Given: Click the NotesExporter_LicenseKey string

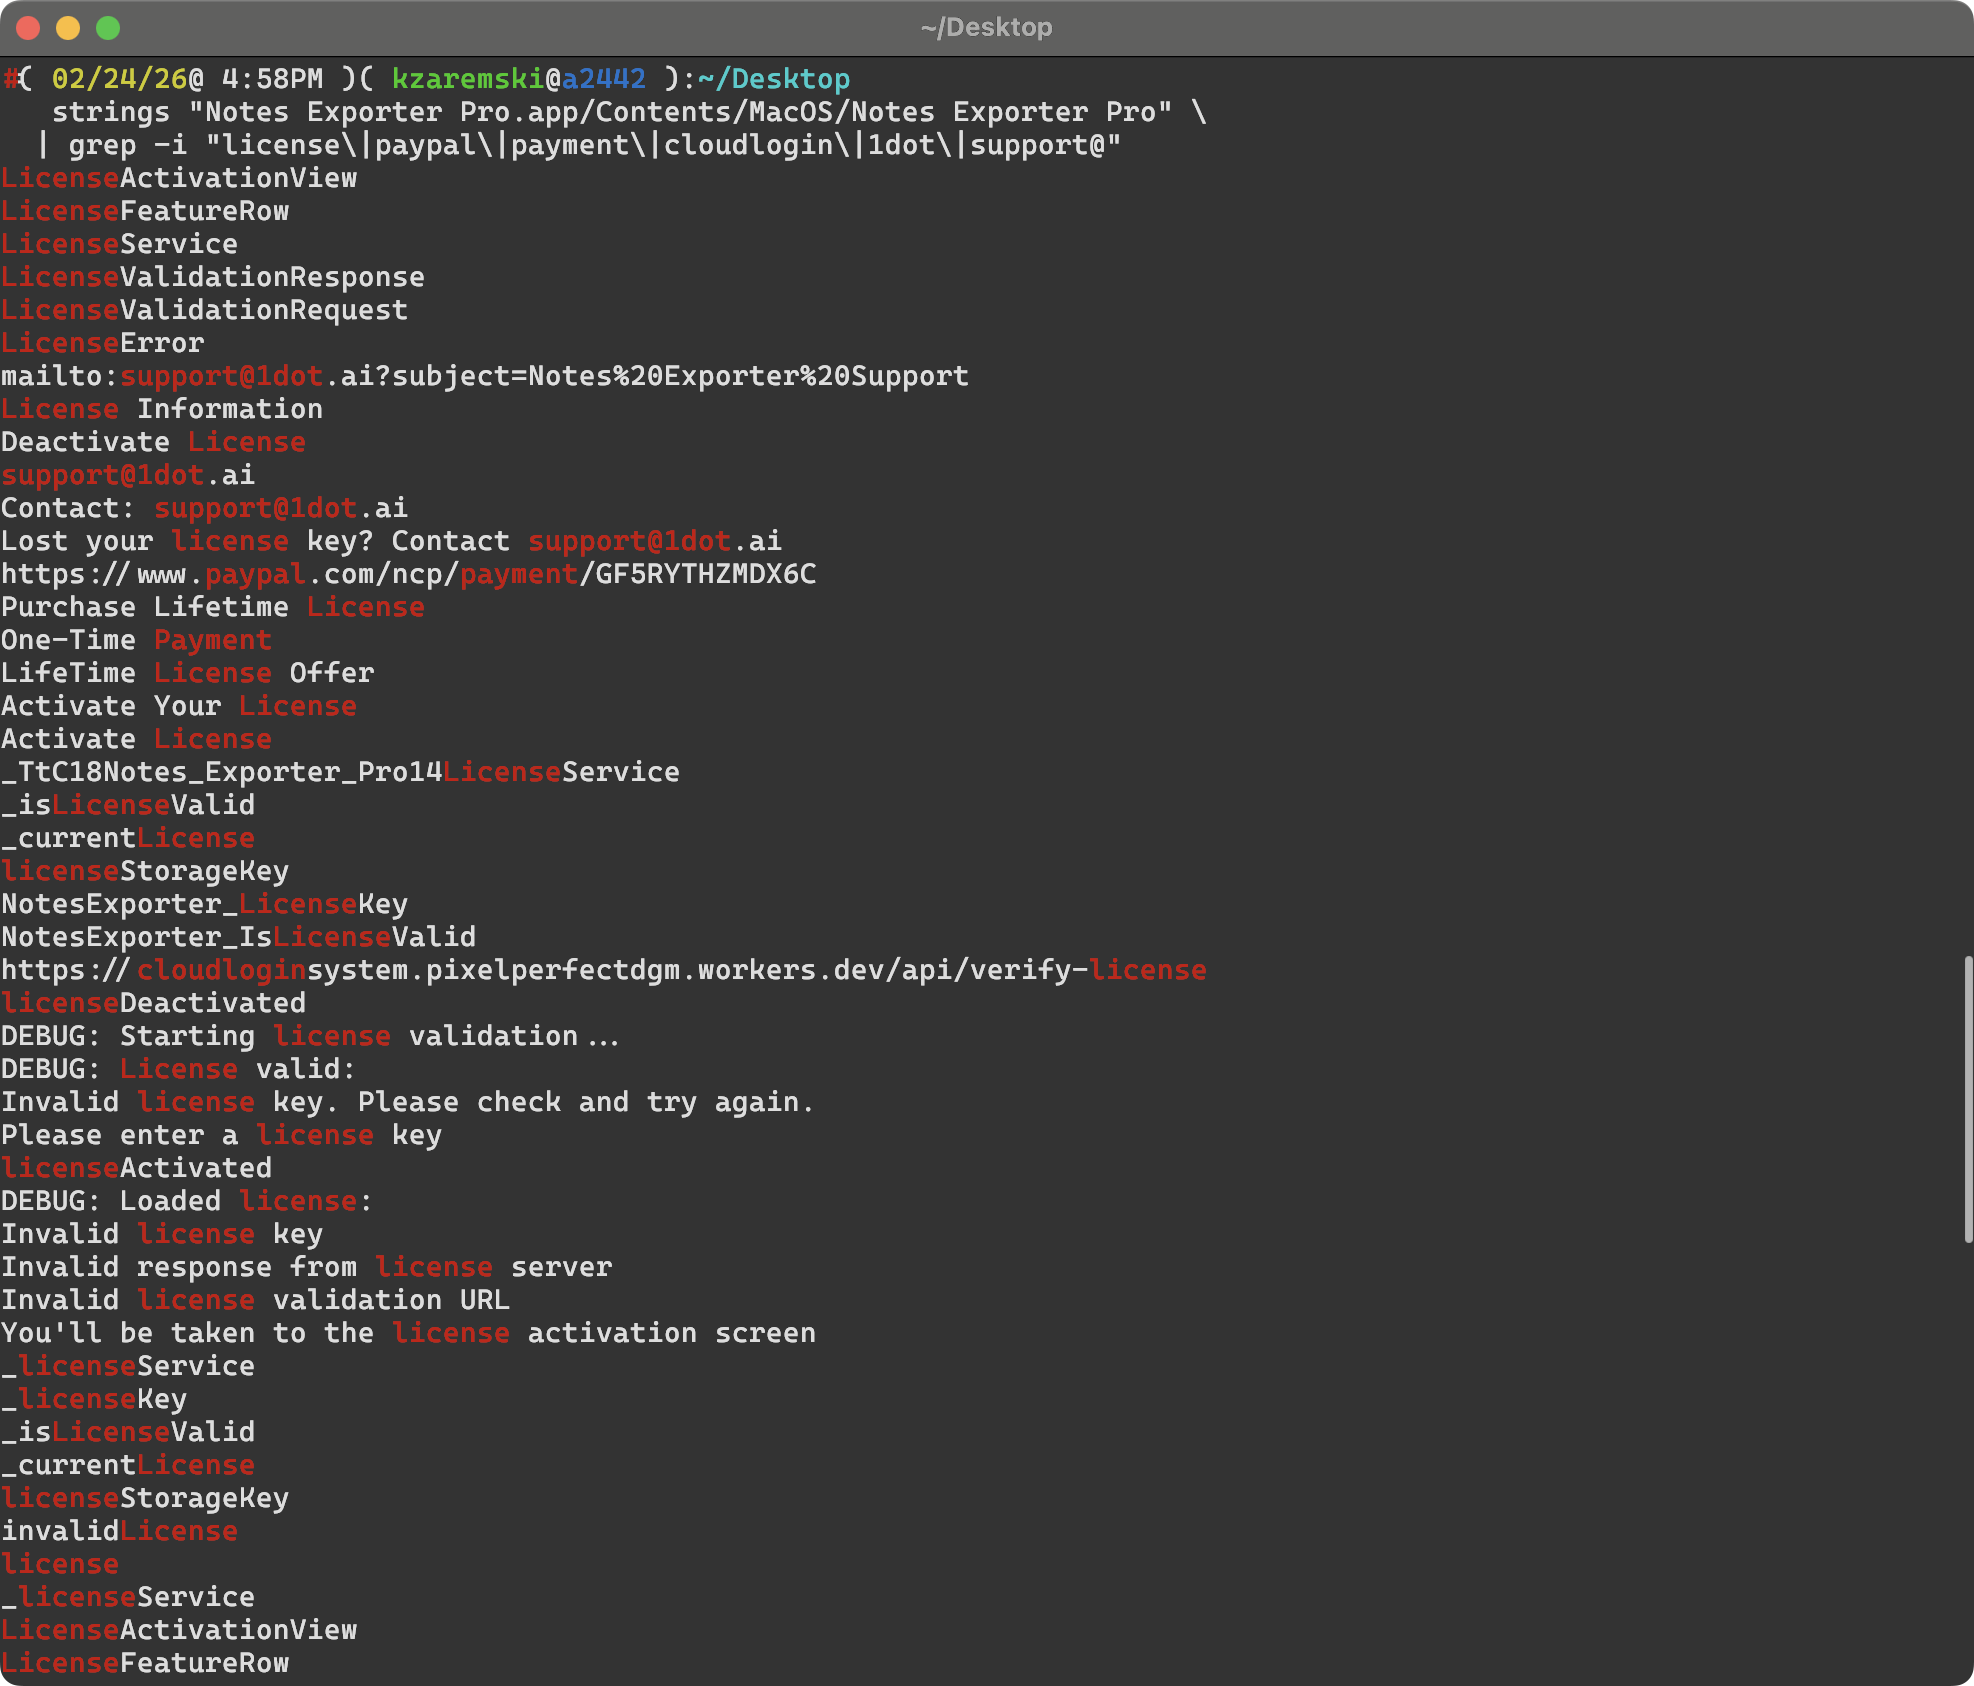Looking at the screenshot, I should pyautogui.click(x=203, y=903).
